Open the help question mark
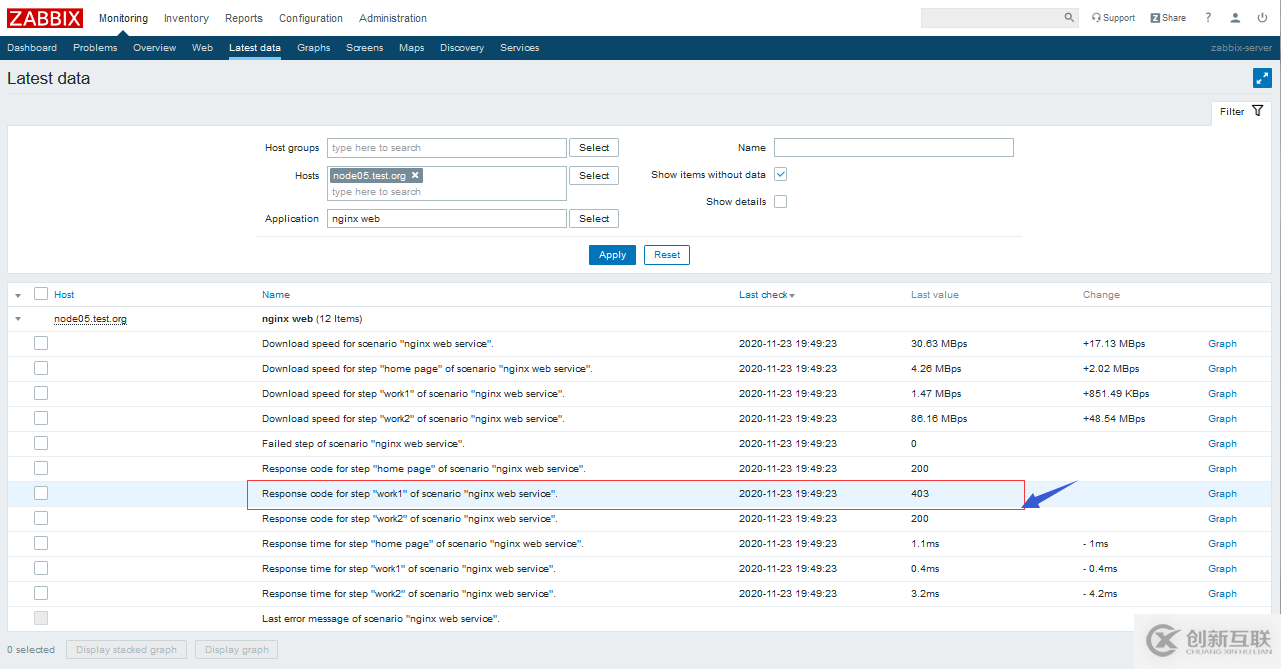1281x669 pixels. coord(1208,18)
